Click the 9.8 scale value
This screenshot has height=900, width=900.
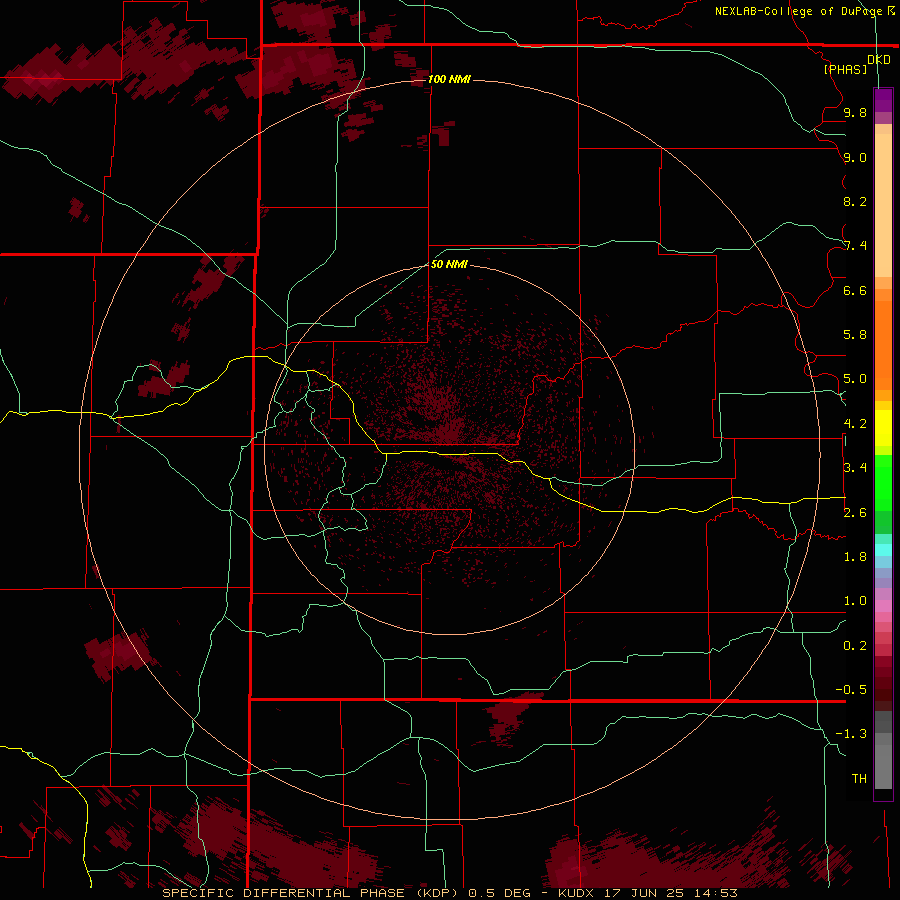coord(855,112)
